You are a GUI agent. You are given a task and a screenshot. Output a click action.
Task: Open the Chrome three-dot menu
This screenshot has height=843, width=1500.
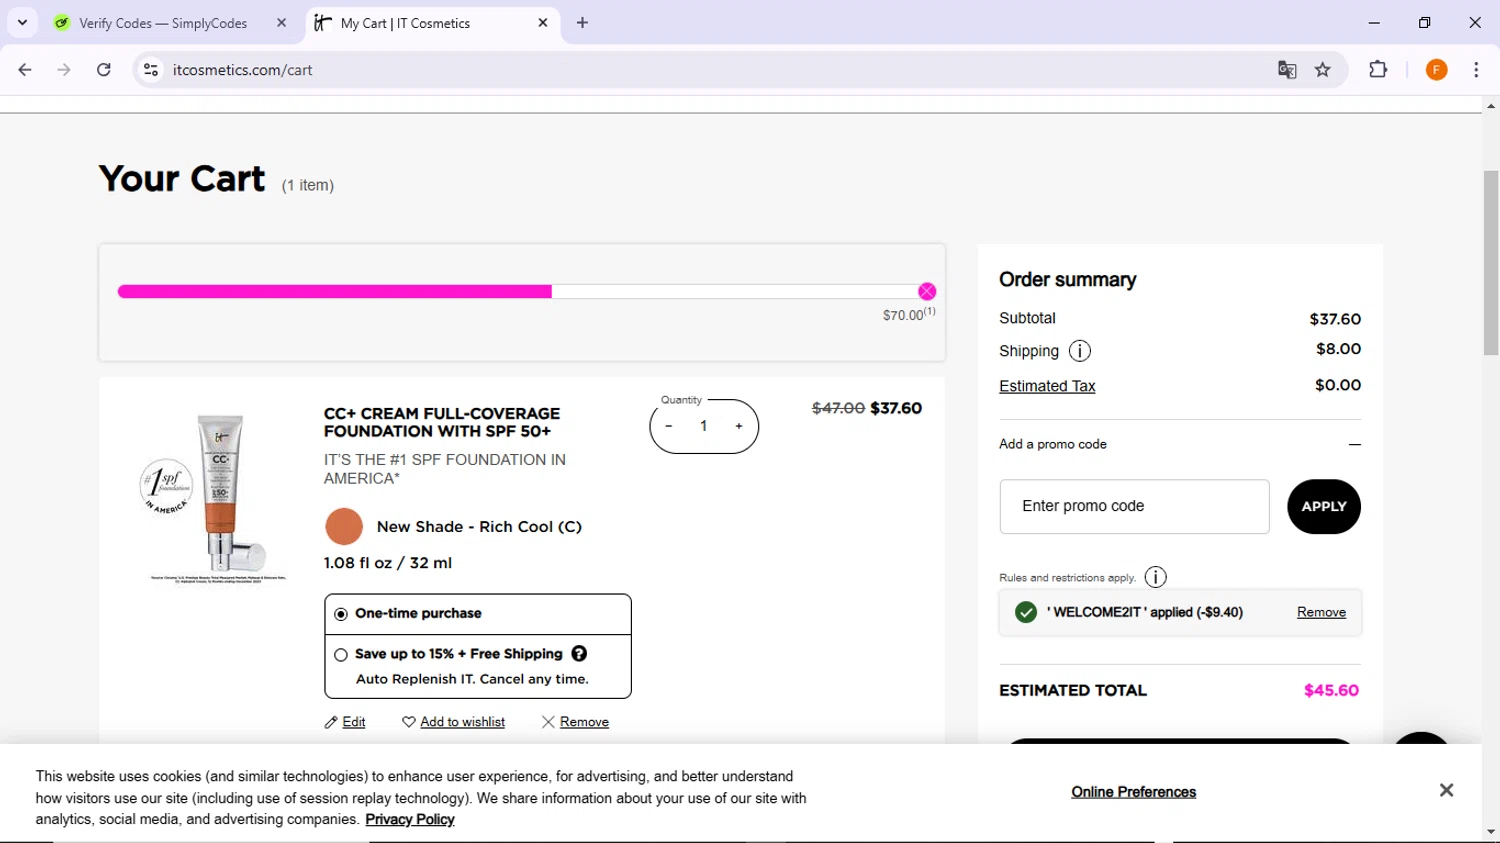pos(1476,70)
